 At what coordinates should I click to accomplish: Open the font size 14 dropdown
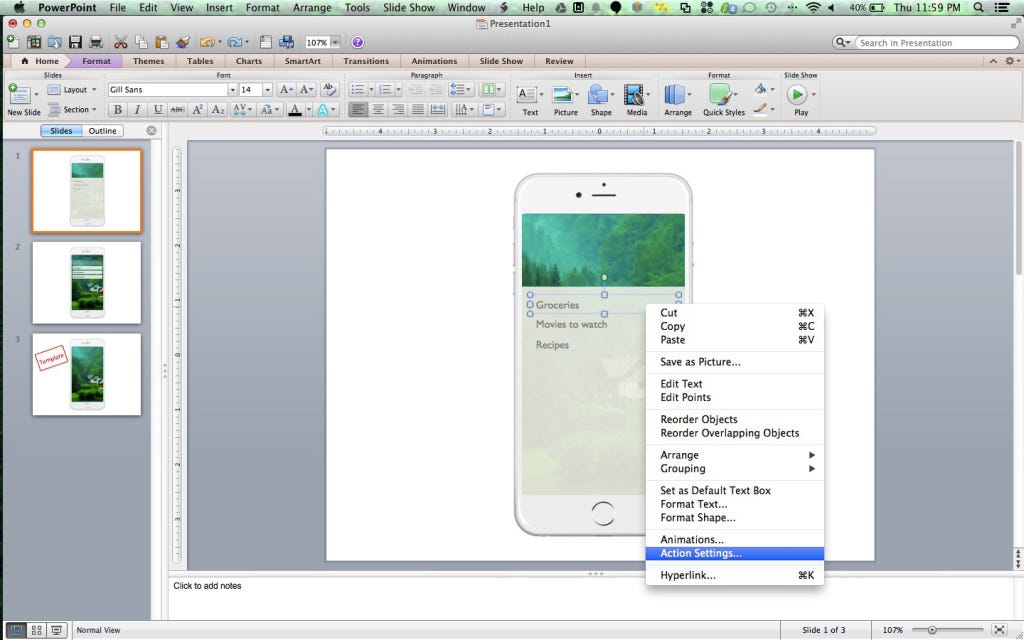tap(267, 89)
